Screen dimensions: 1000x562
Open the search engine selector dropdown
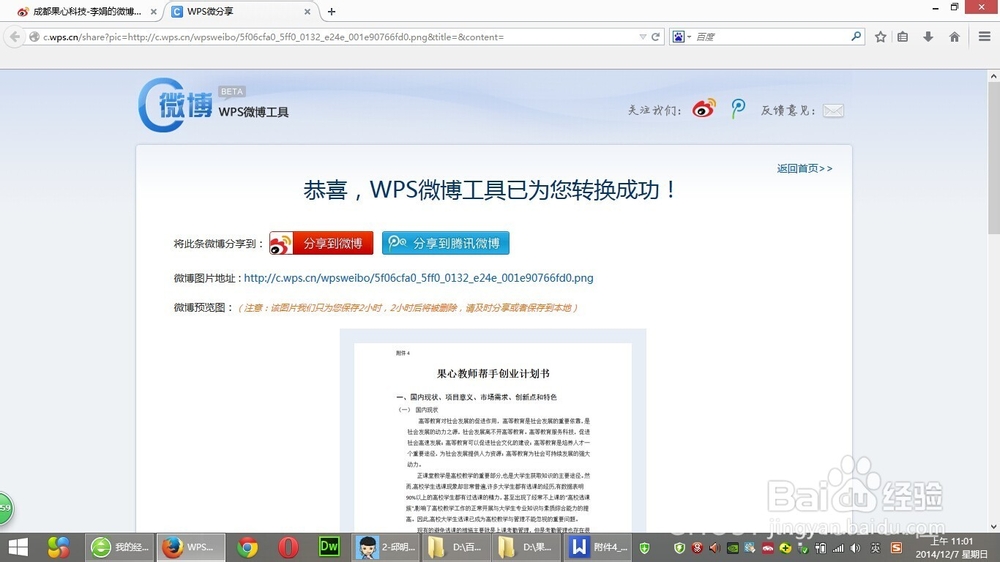(x=682, y=37)
